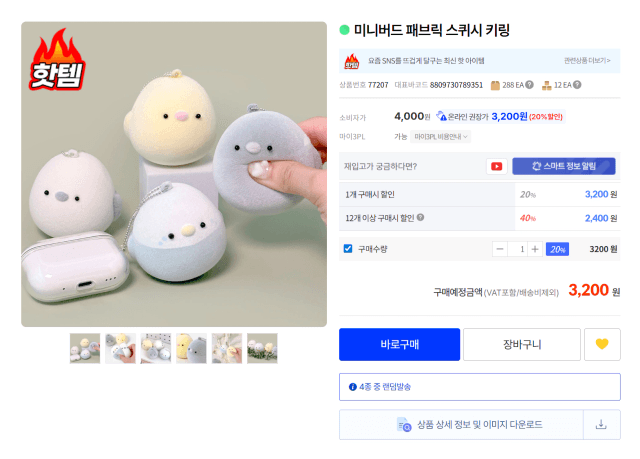Add item to wishlist with heart icon

pos(602,344)
